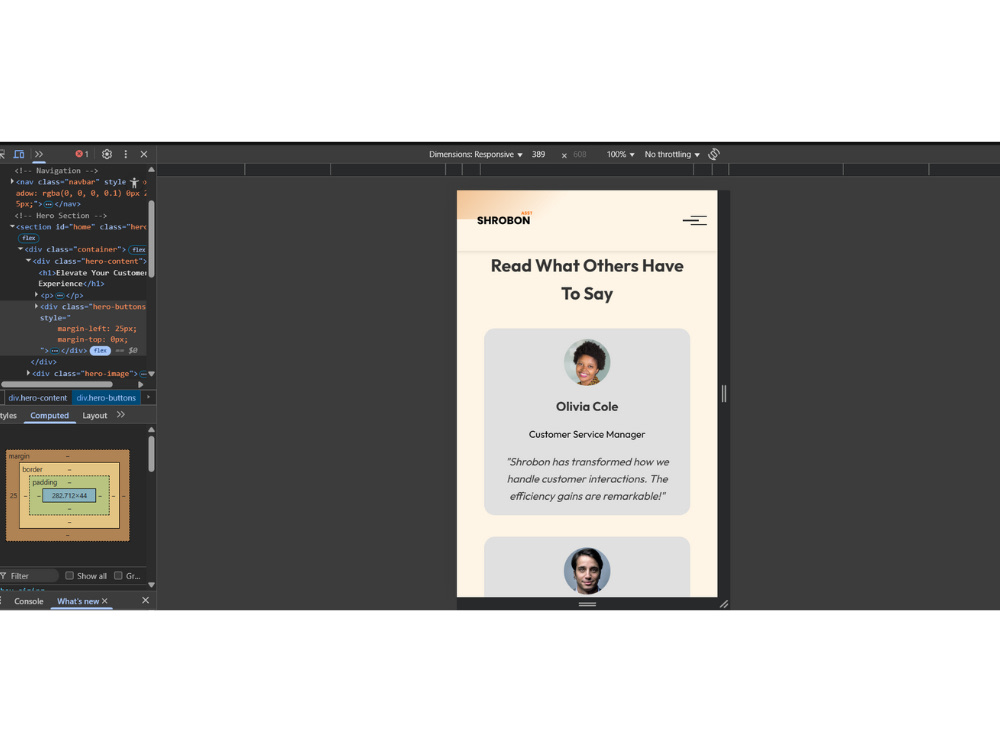Expand the hero-buttons div ellipsis

(x=55, y=351)
